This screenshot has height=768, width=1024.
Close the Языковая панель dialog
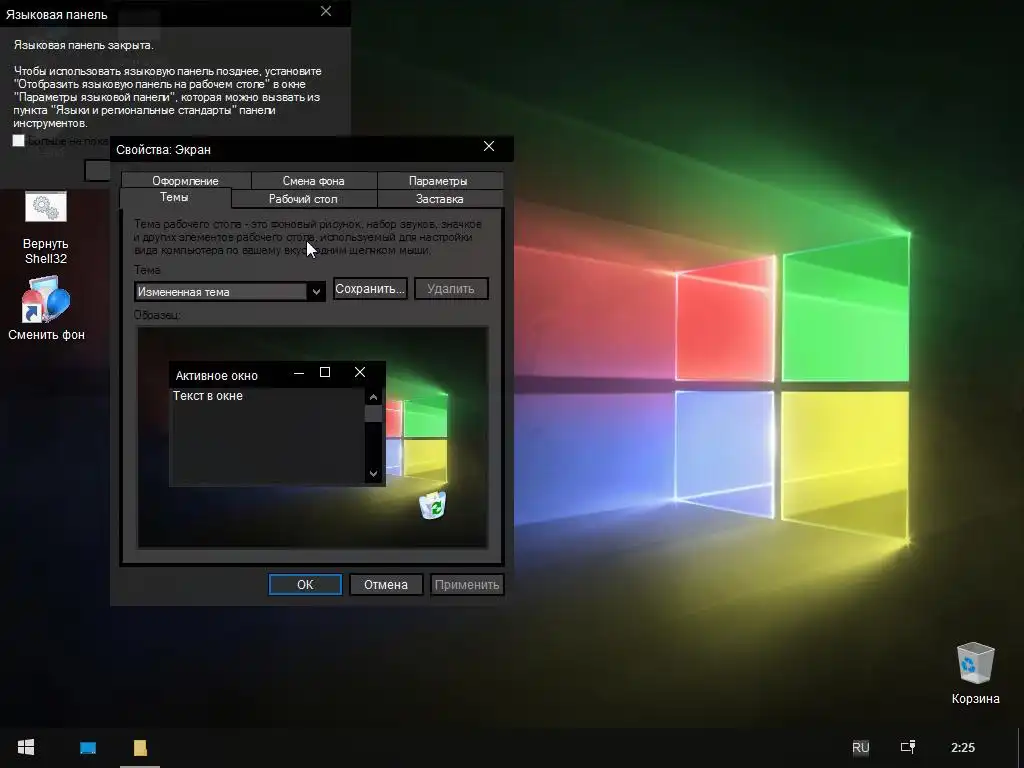tap(326, 12)
